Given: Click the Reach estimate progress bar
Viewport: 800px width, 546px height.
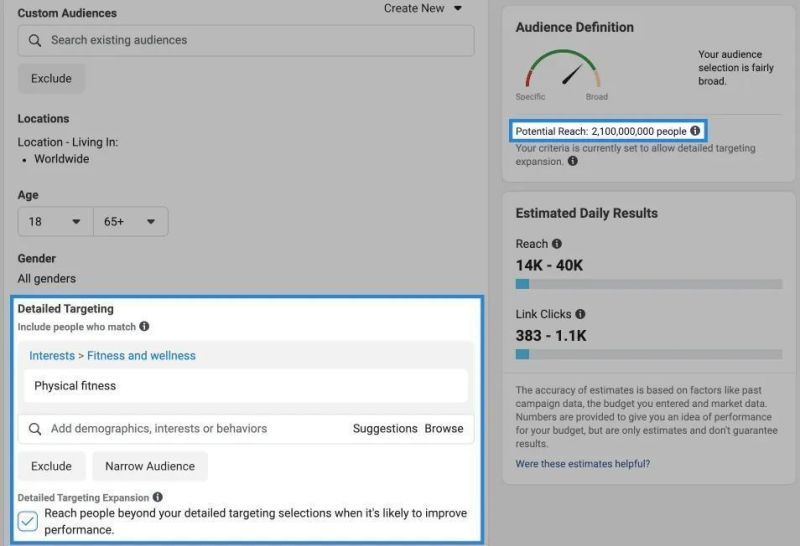Looking at the screenshot, I should click(648, 284).
